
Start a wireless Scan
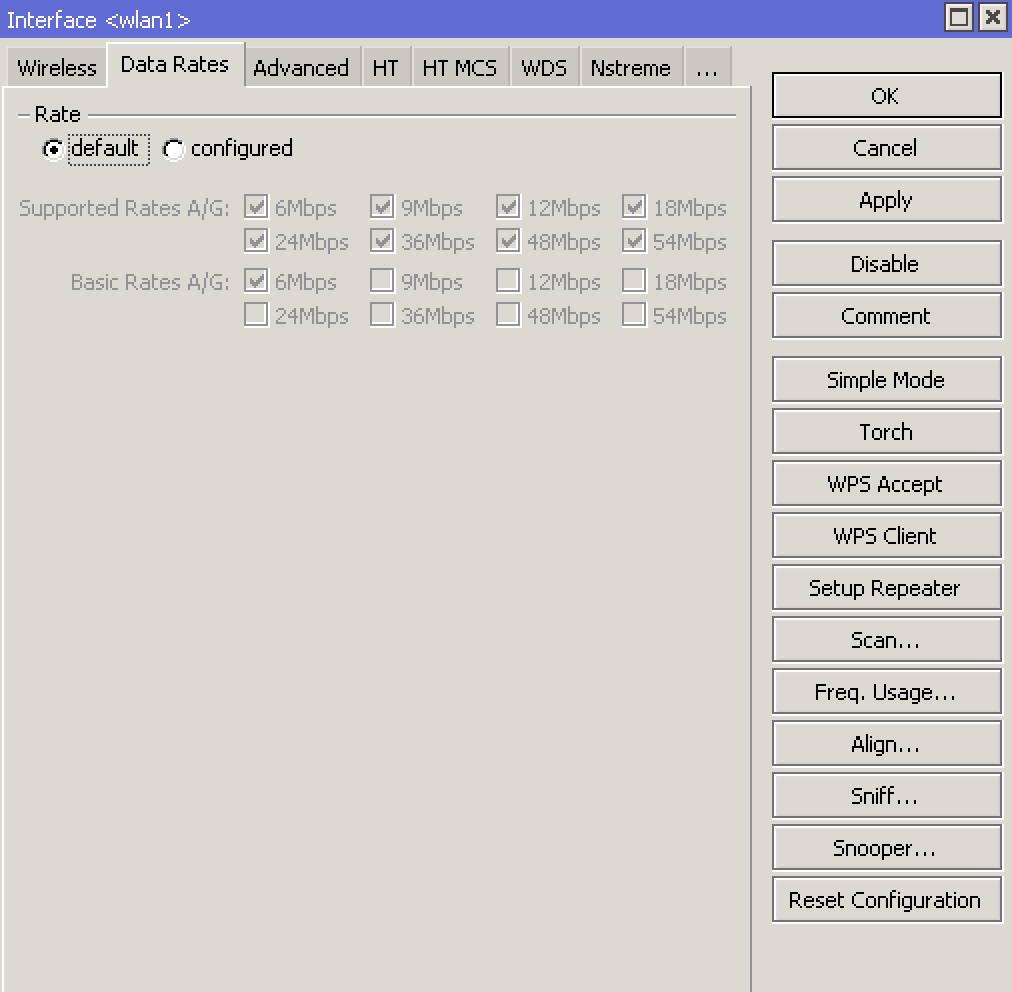pos(885,639)
